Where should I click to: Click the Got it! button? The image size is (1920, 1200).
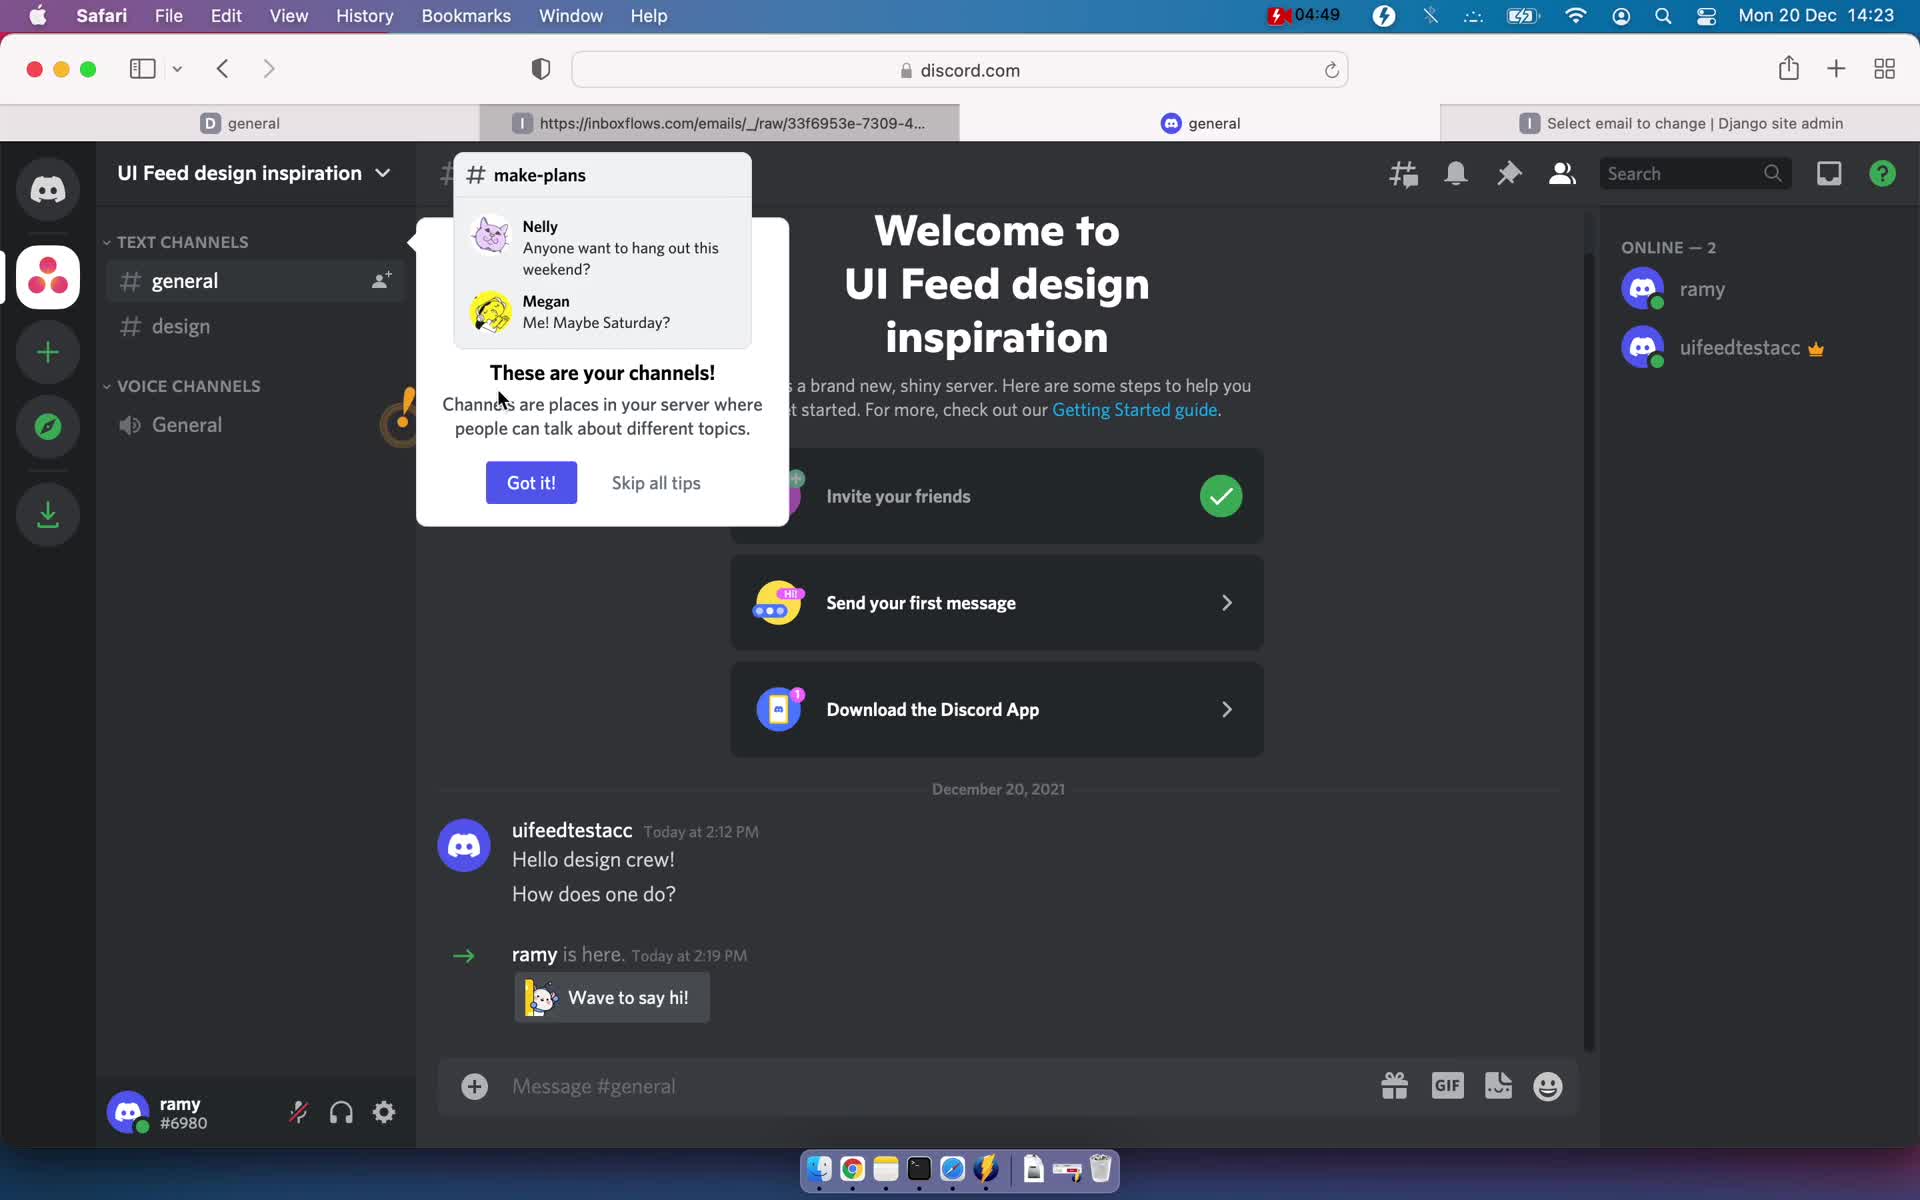pos(531,481)
